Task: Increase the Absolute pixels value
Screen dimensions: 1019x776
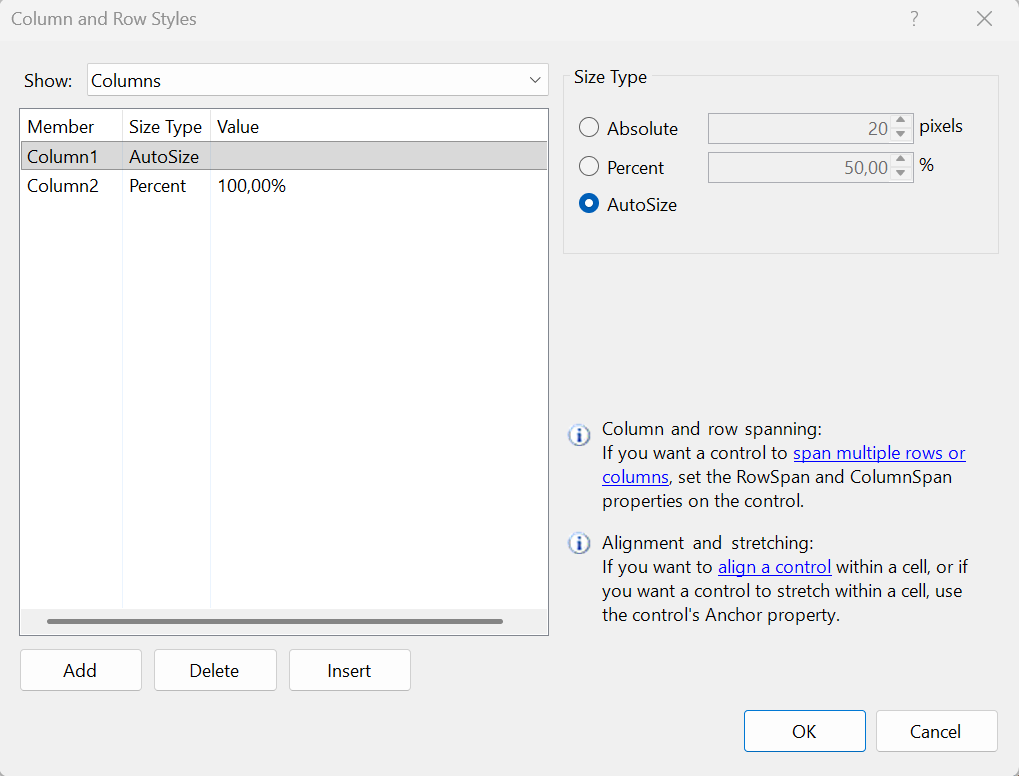Action: (901, 121)
